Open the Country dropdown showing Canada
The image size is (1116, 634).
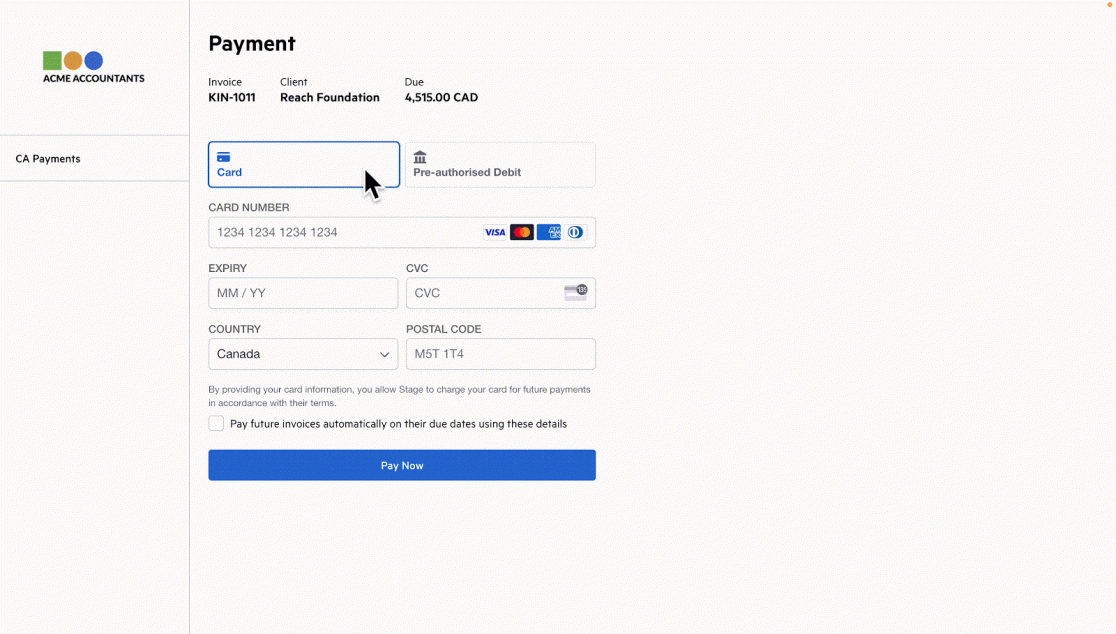tap(303, 354)
